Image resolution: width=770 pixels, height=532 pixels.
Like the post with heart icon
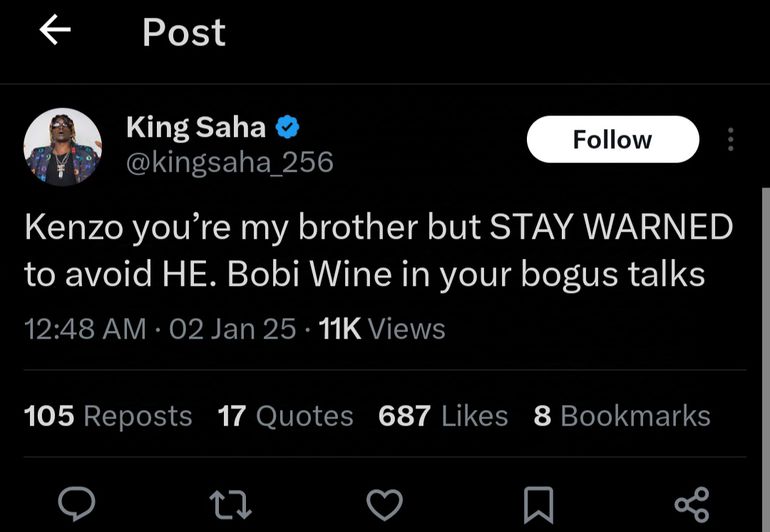384,503
